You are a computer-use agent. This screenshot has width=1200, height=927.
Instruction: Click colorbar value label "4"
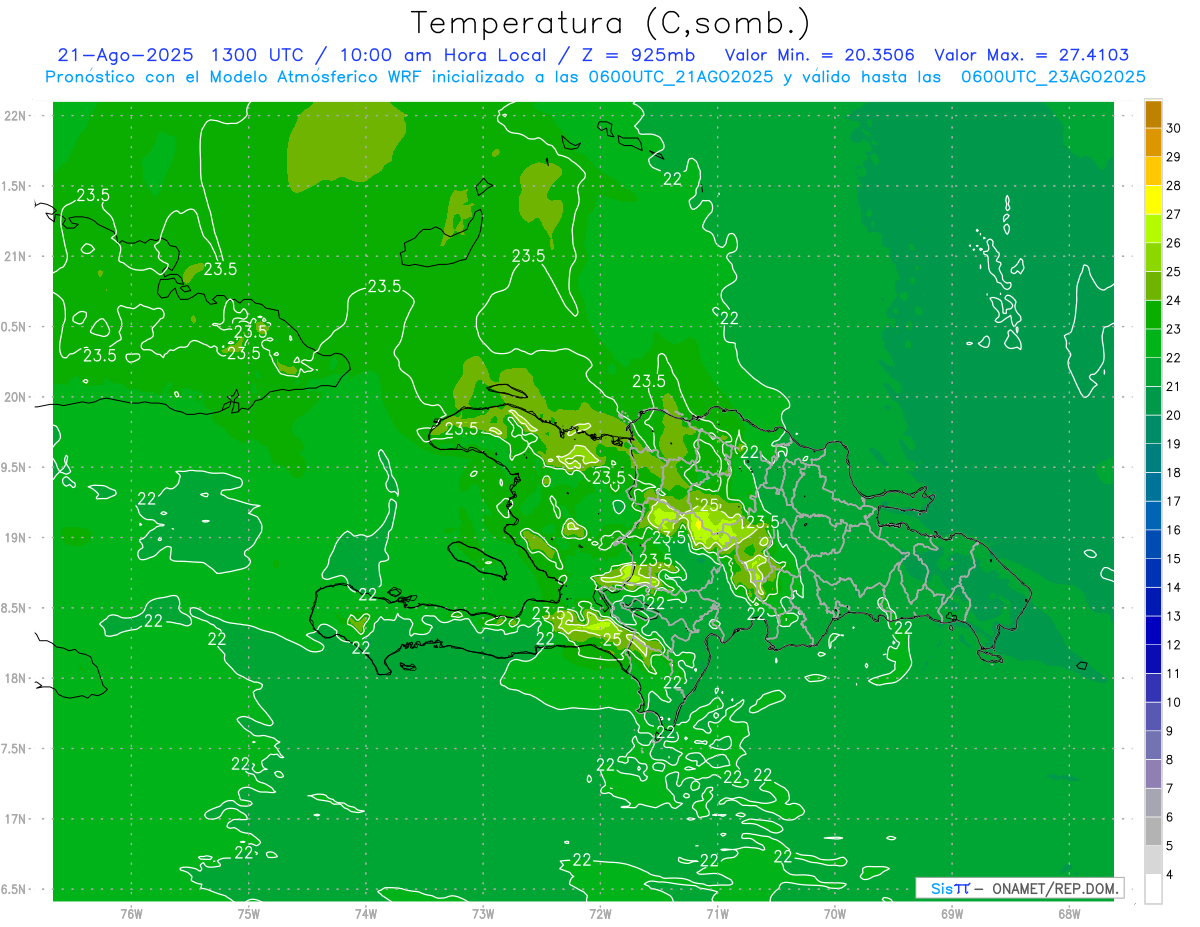coord(1170,875)
